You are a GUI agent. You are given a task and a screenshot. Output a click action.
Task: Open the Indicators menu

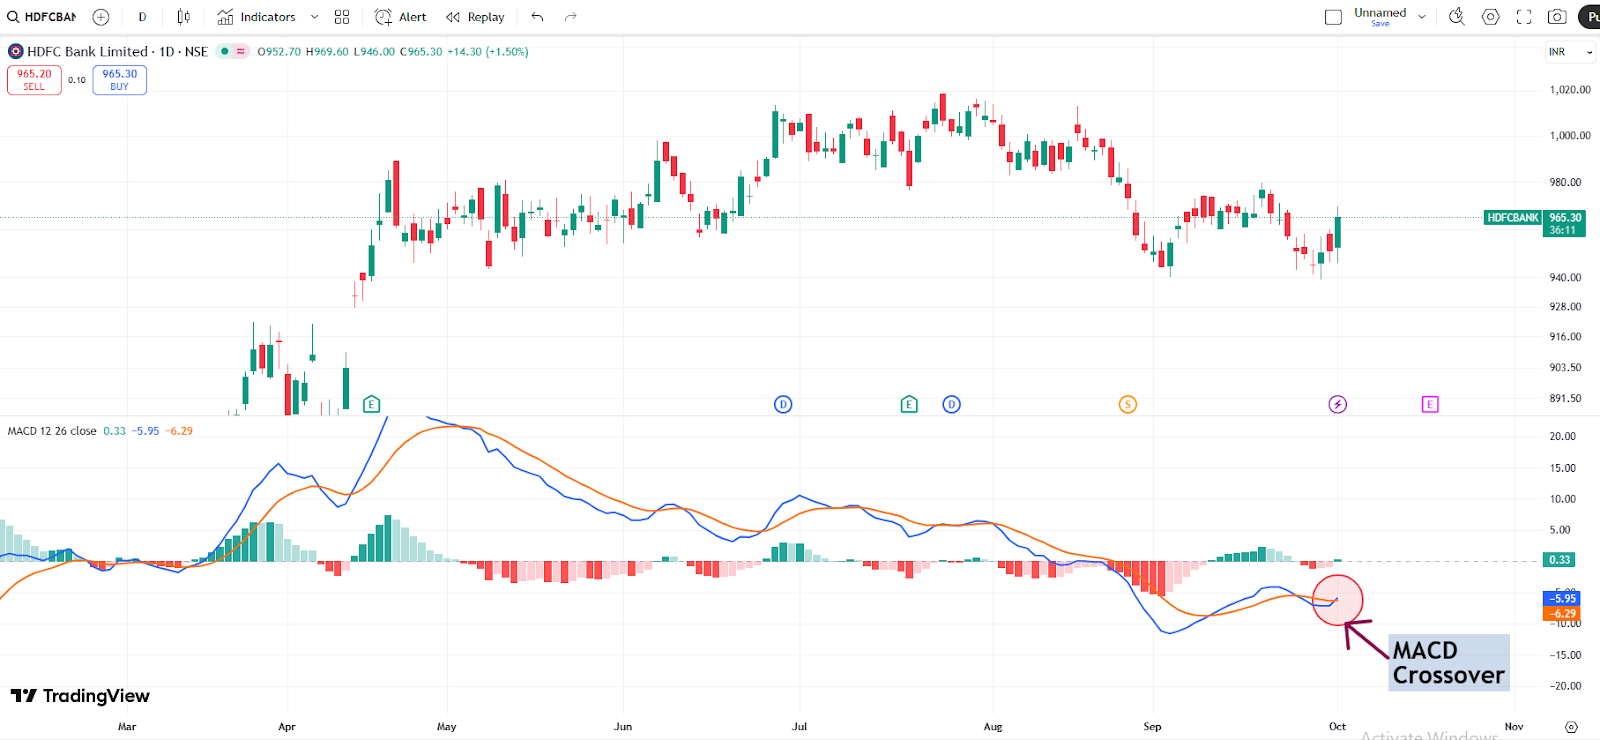(257, 17)
